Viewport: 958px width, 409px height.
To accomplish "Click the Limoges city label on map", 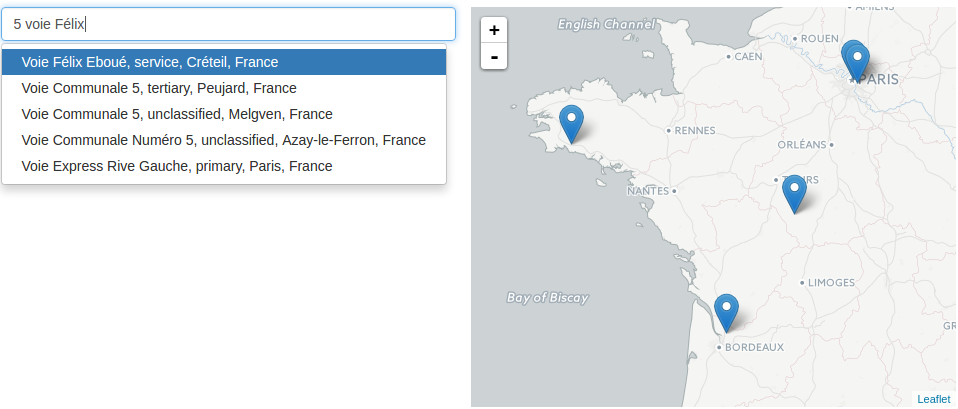I will coord(831,282).
